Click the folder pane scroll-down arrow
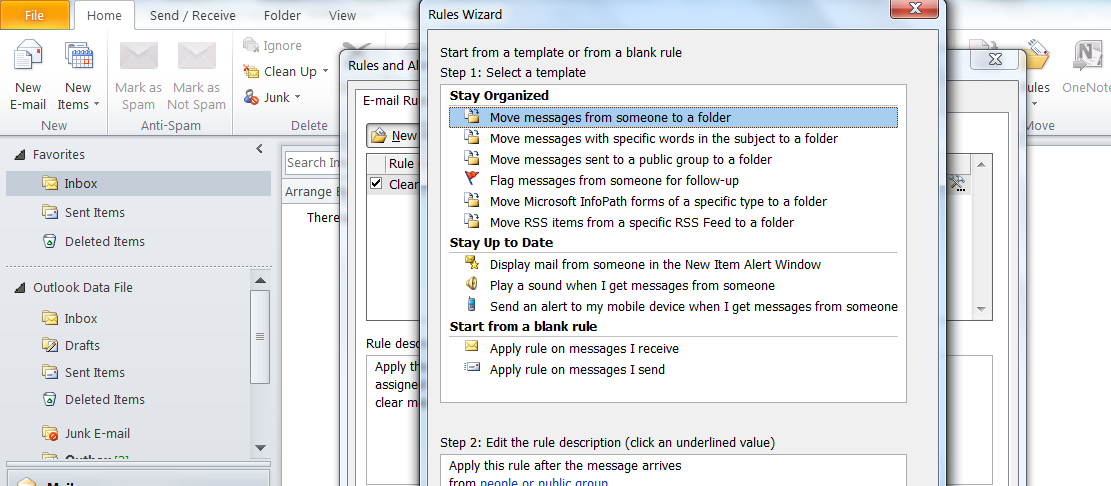Viewport: 1111px width, 486px height. pyautogui.click(x=260, y=447)
